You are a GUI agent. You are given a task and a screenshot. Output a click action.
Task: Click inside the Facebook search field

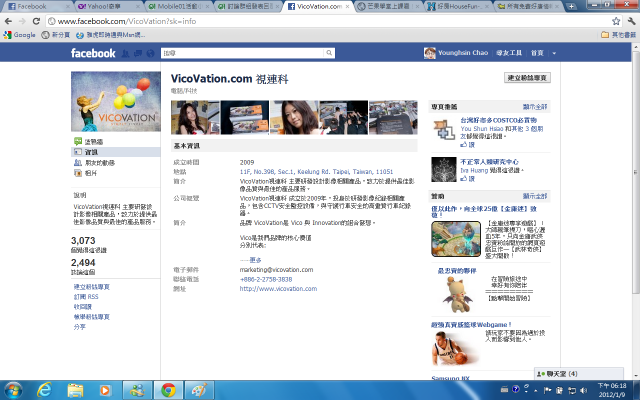coord(243,53)
